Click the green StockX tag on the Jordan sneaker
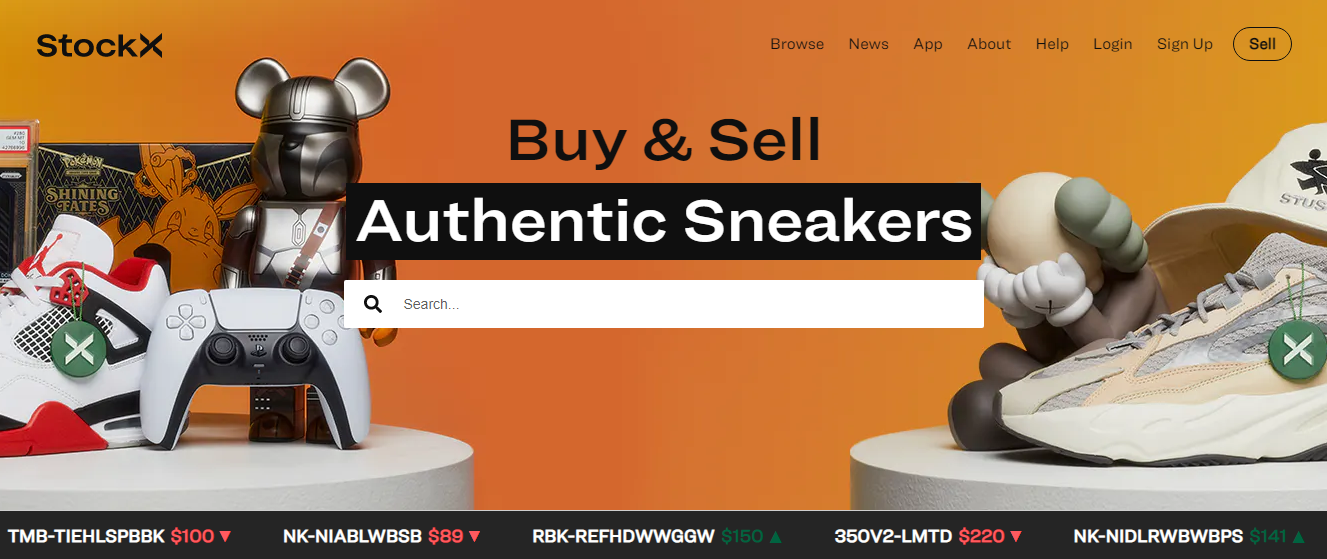 [80, 349]
